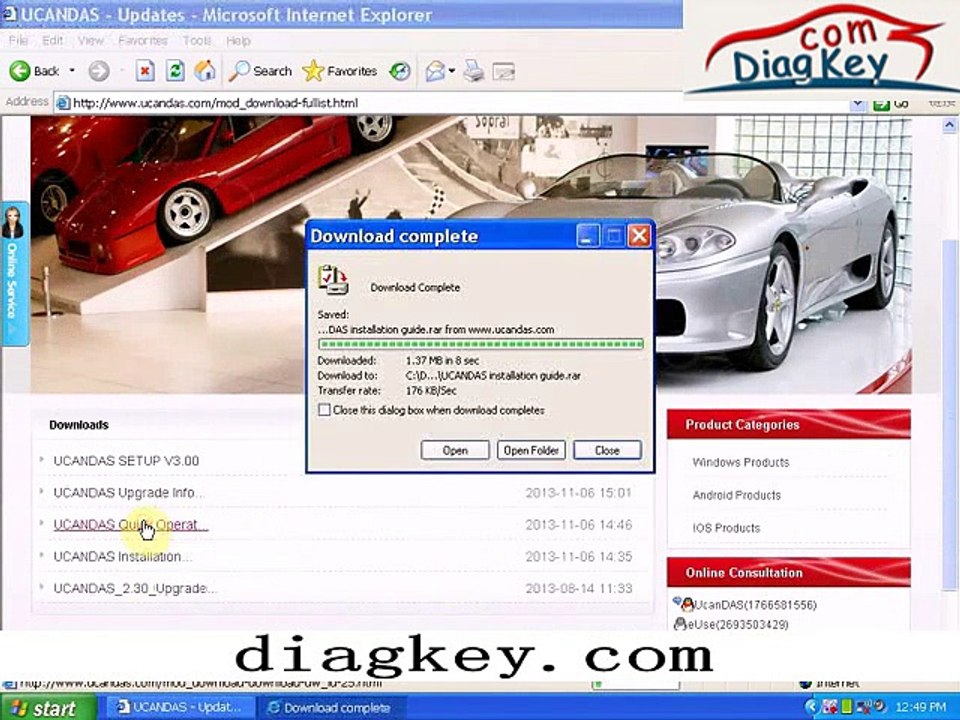
Task: Open the Android Products category
Action: point(737,495)
